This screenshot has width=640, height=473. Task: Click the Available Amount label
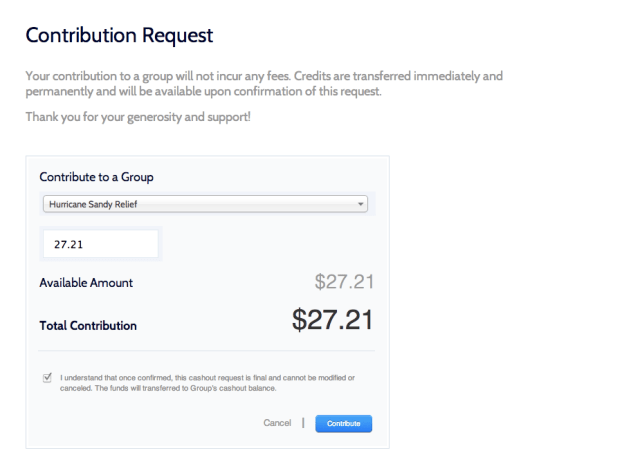[x=86, y=283]
